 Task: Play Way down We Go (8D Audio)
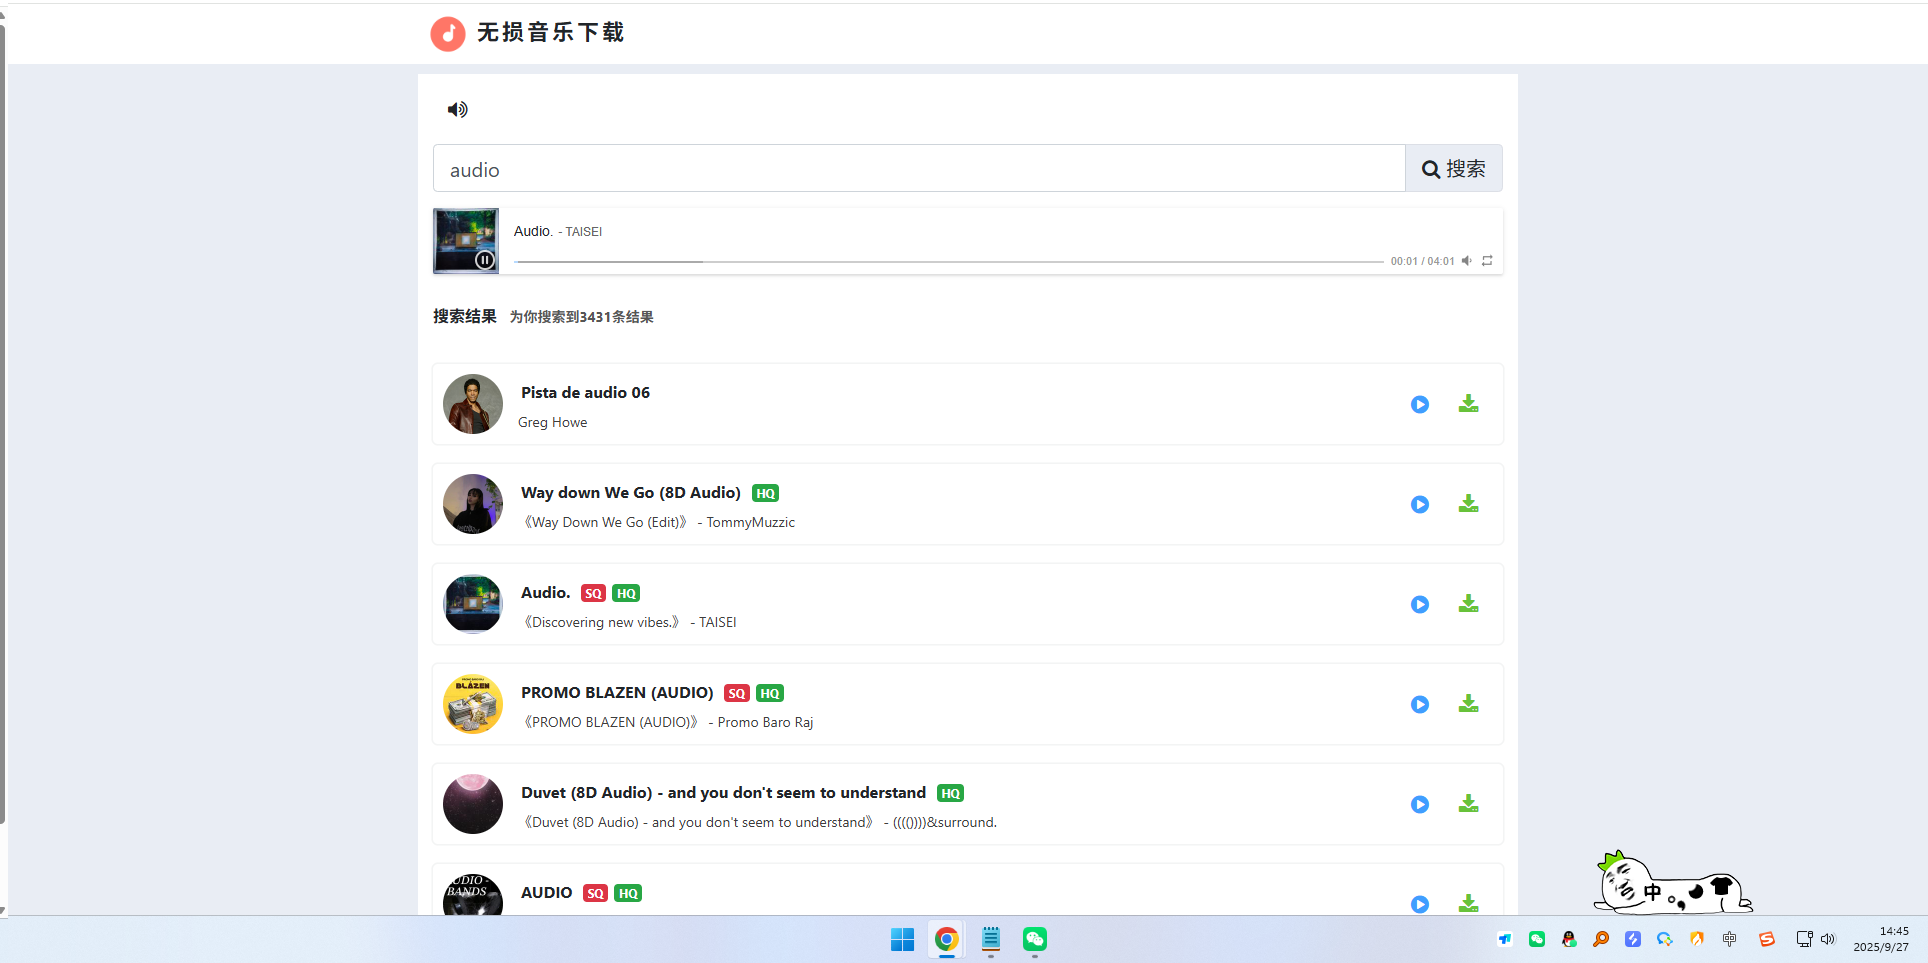click(1419, 504)
